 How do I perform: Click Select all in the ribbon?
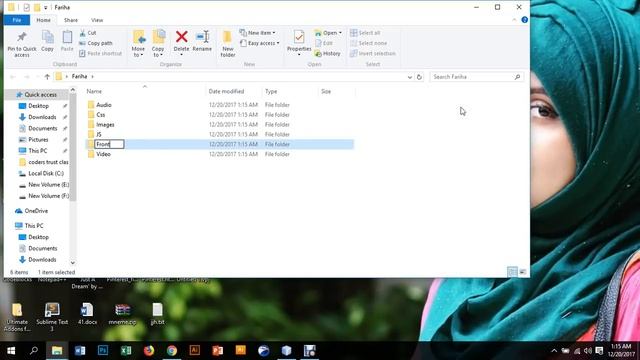(x=365, y=33)
